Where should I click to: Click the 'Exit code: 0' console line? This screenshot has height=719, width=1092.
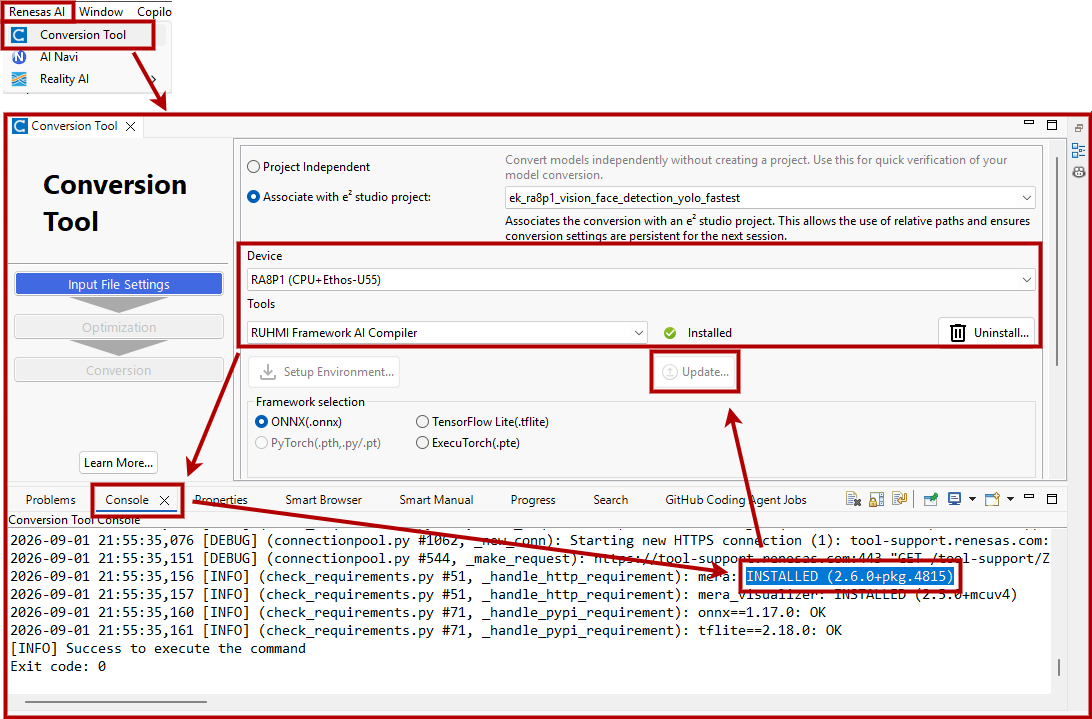pos(58,667)
